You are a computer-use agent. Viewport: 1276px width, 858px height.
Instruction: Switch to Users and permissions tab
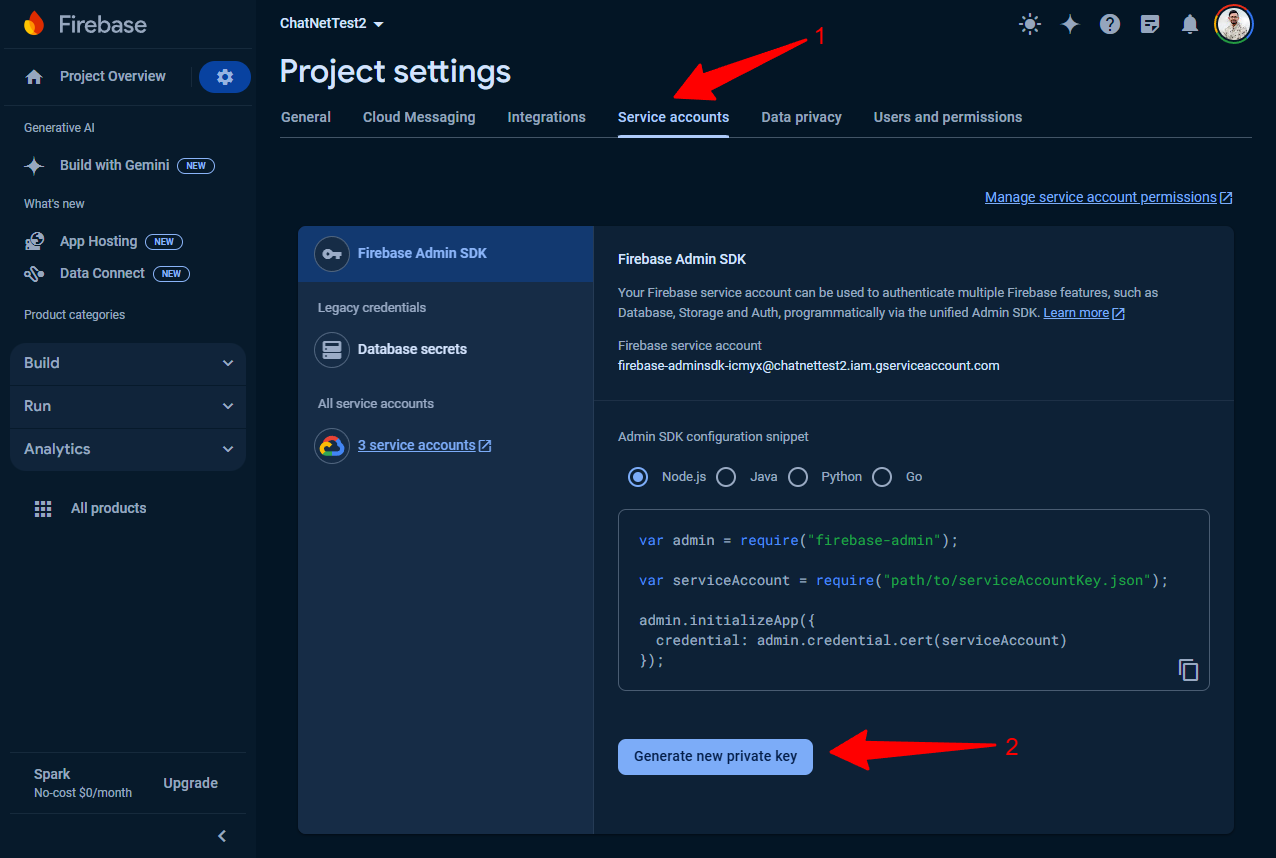[x=947, y=117]
